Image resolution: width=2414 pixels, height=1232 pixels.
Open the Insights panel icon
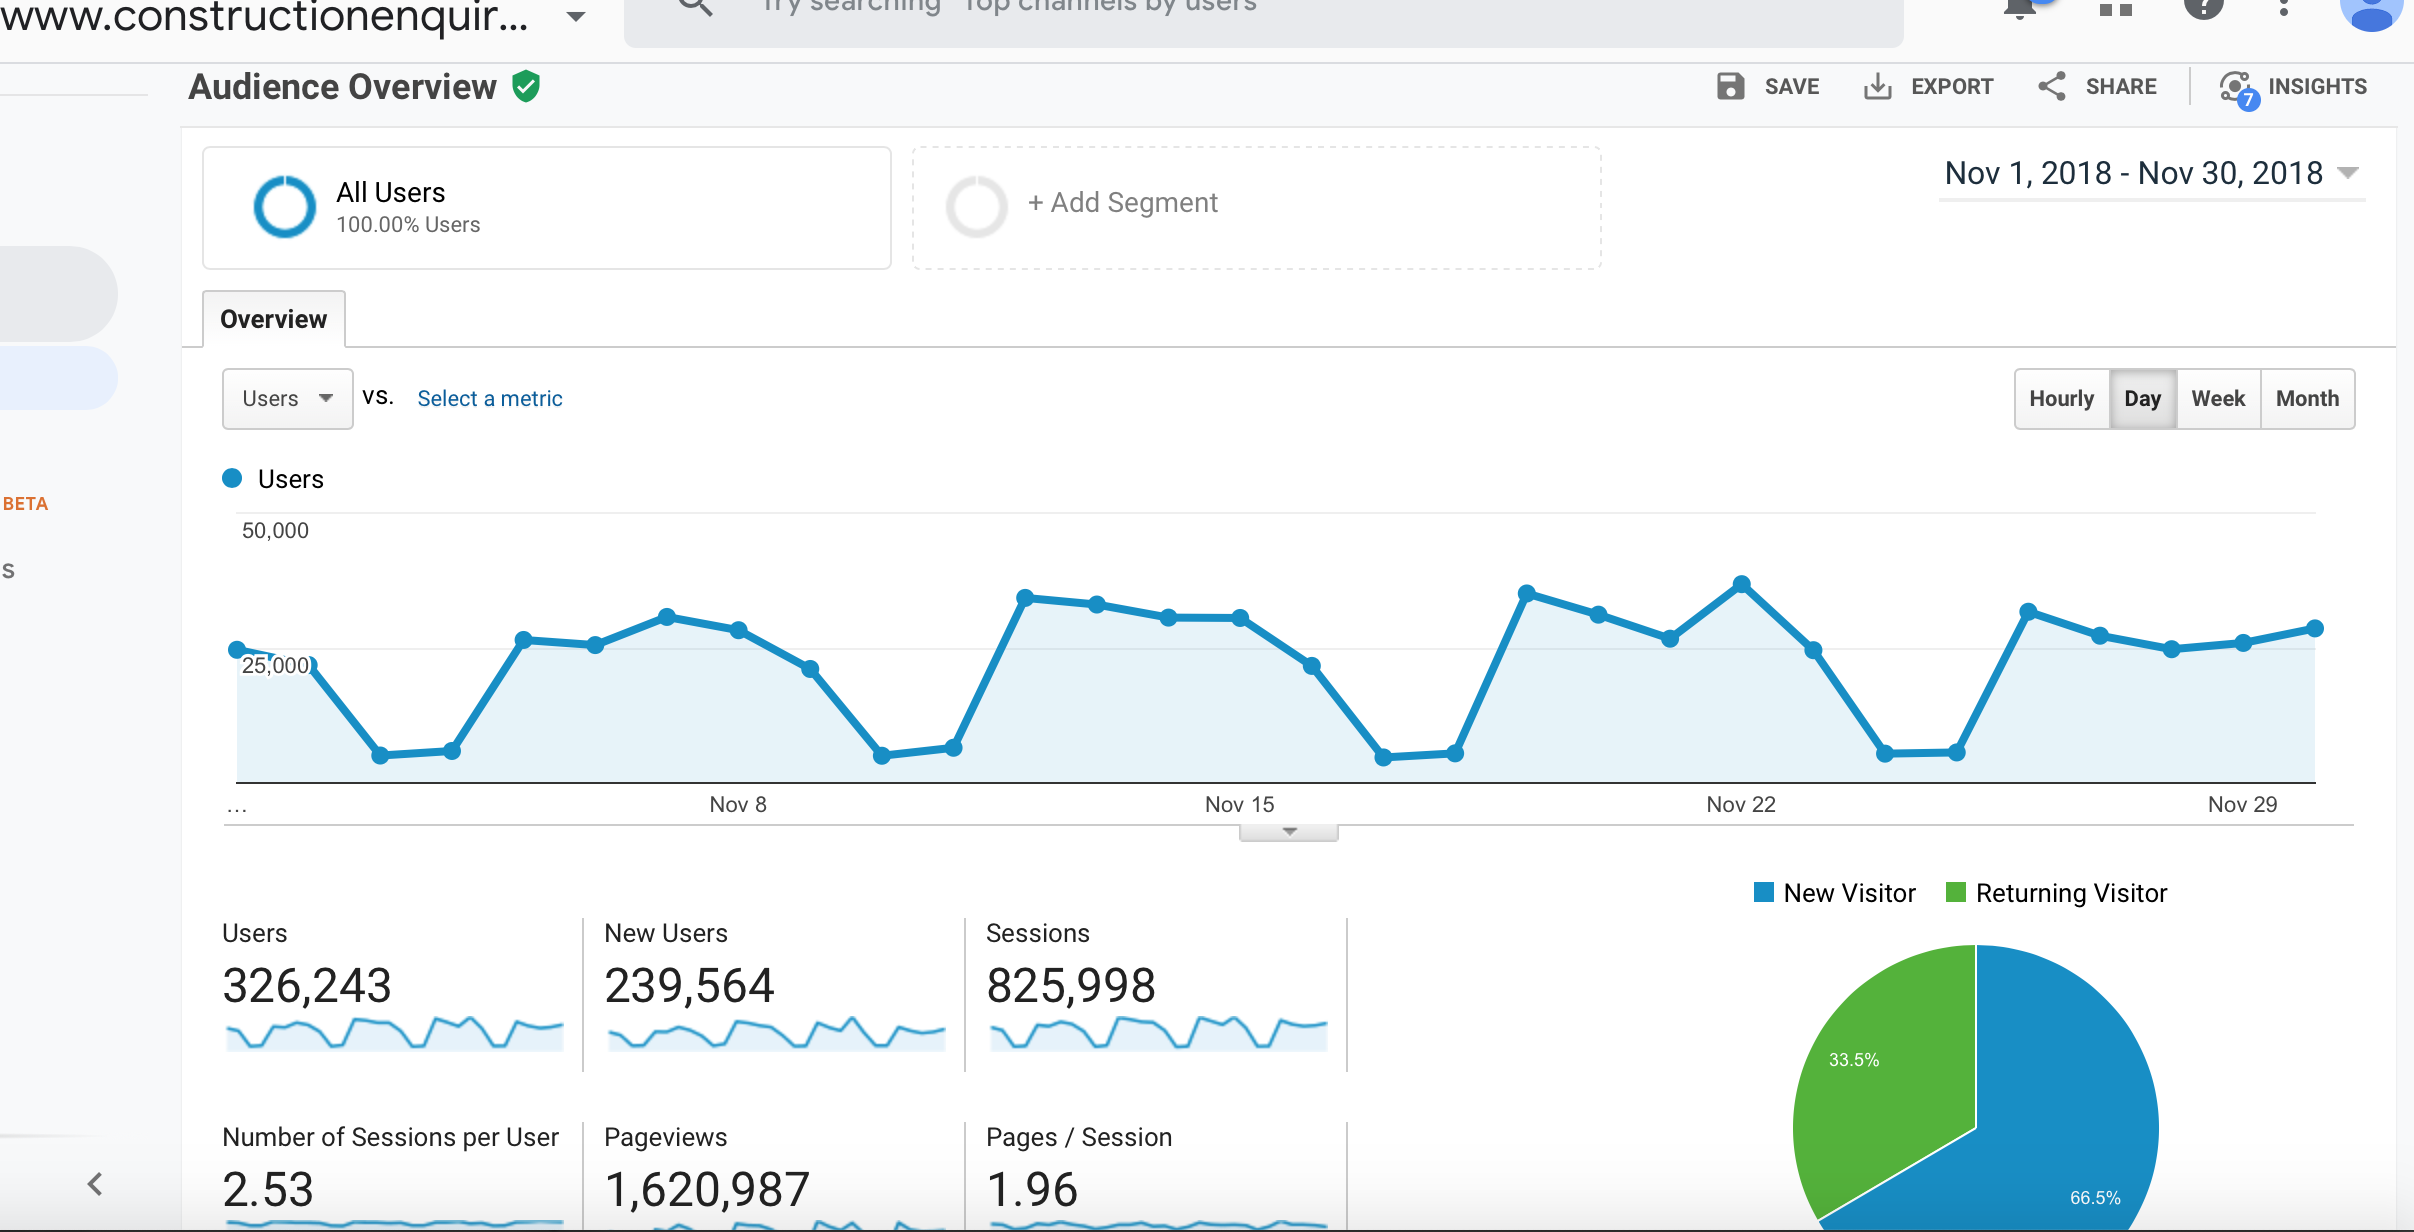click(2238, 89)
